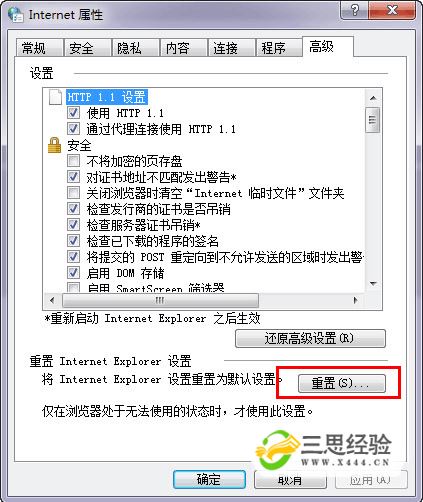
Task: Enable 不将加密的页存盘 checkbox
Action: click(73, 161)
